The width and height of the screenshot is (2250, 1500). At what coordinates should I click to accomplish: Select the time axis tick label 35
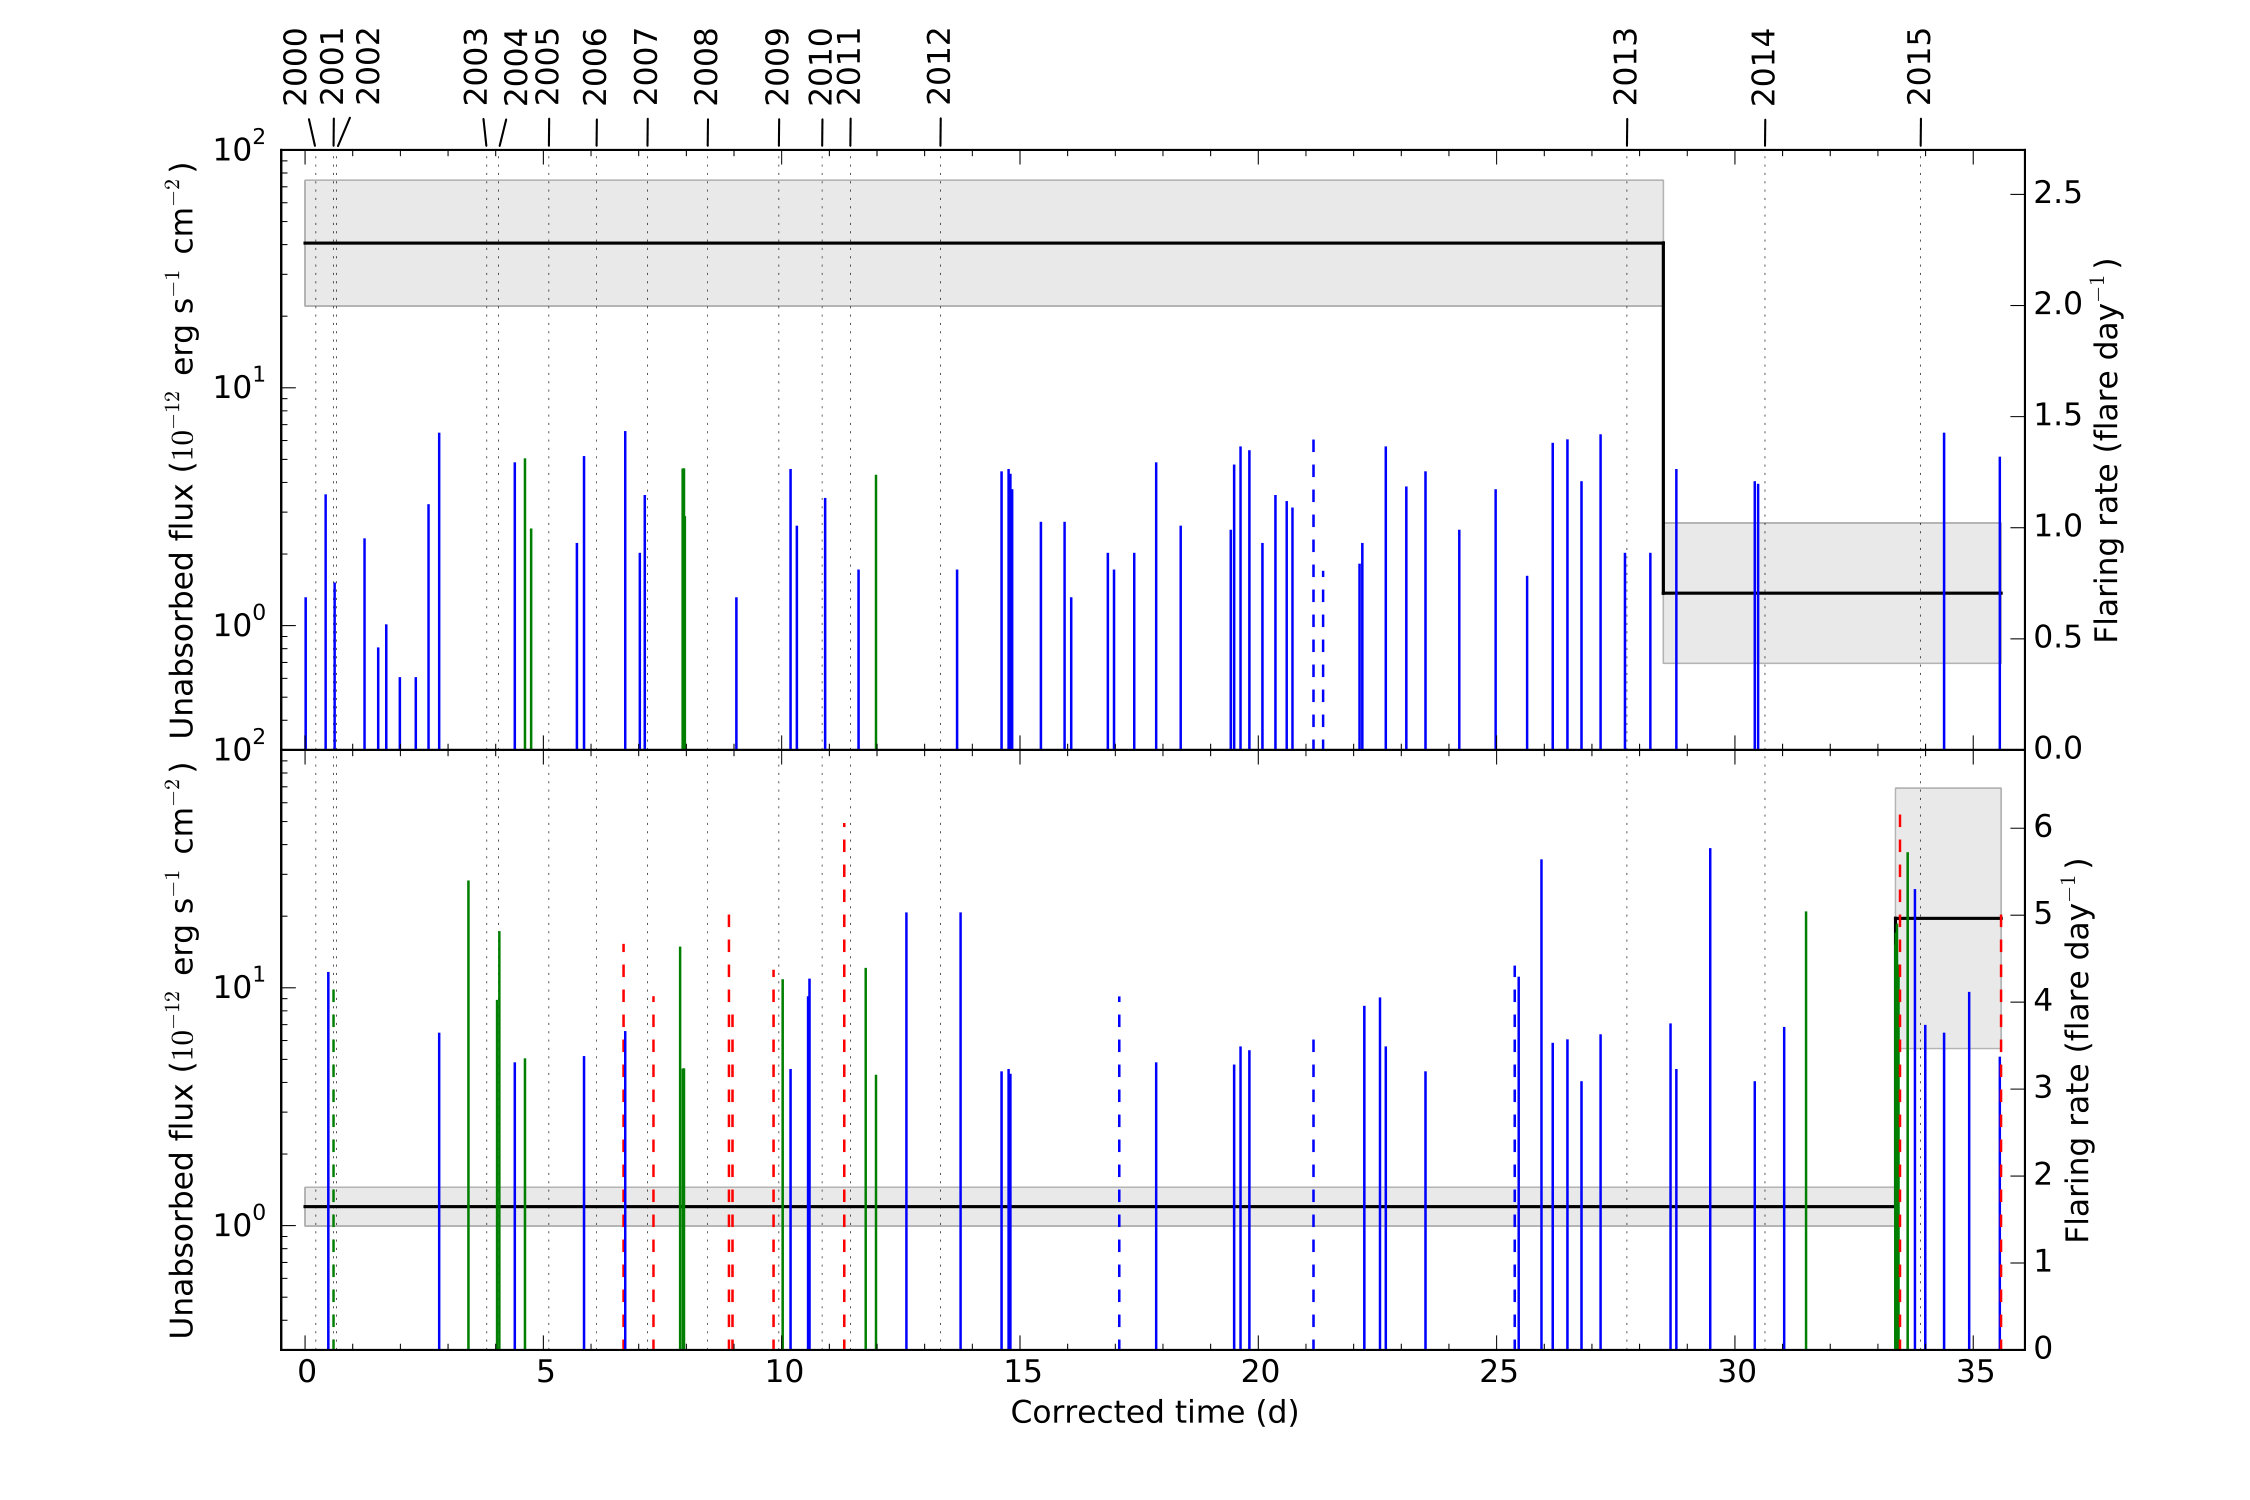pyautogui.click(x=1975, y=1372)
